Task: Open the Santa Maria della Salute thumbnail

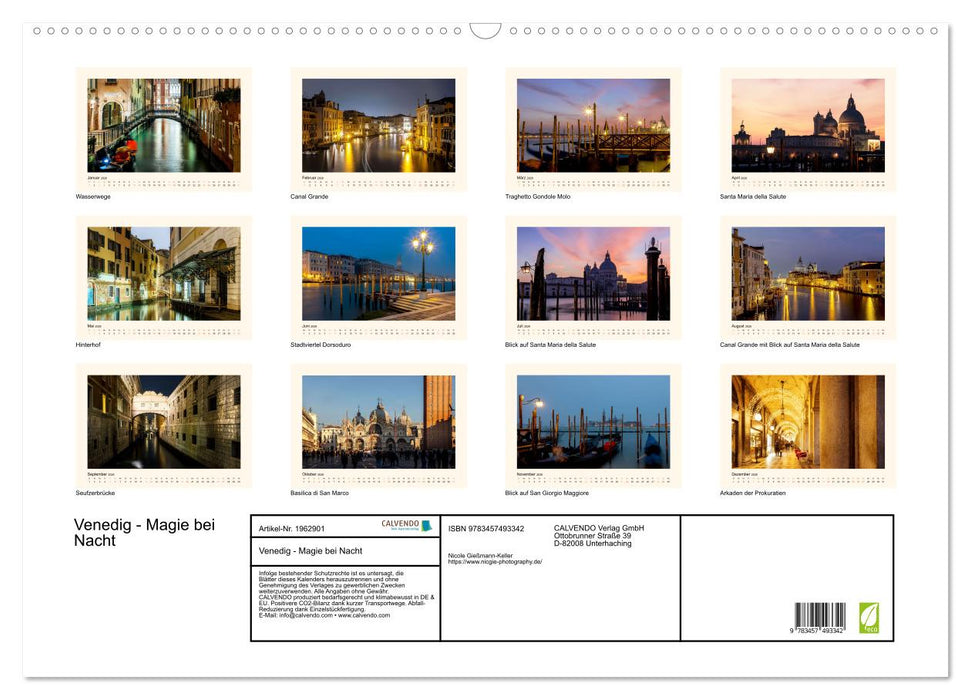Action: pos(808,125)
